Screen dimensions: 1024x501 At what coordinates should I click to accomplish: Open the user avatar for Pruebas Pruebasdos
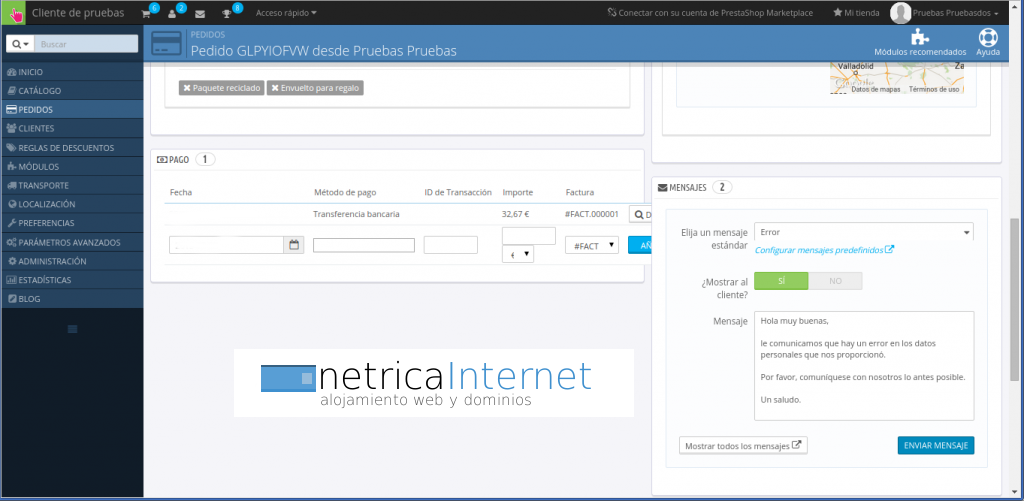[x=900, y=13]
